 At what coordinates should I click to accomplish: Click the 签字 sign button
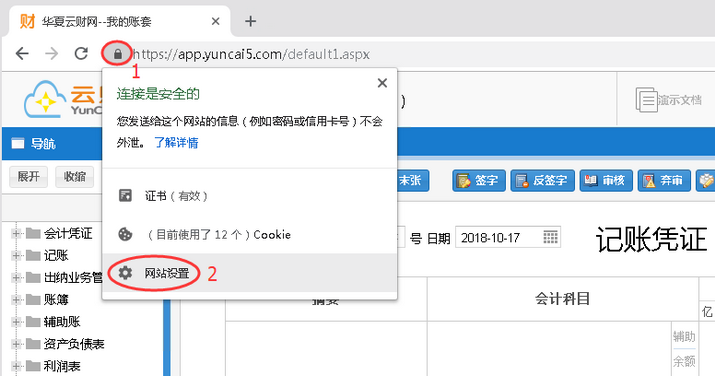[479, 180]
